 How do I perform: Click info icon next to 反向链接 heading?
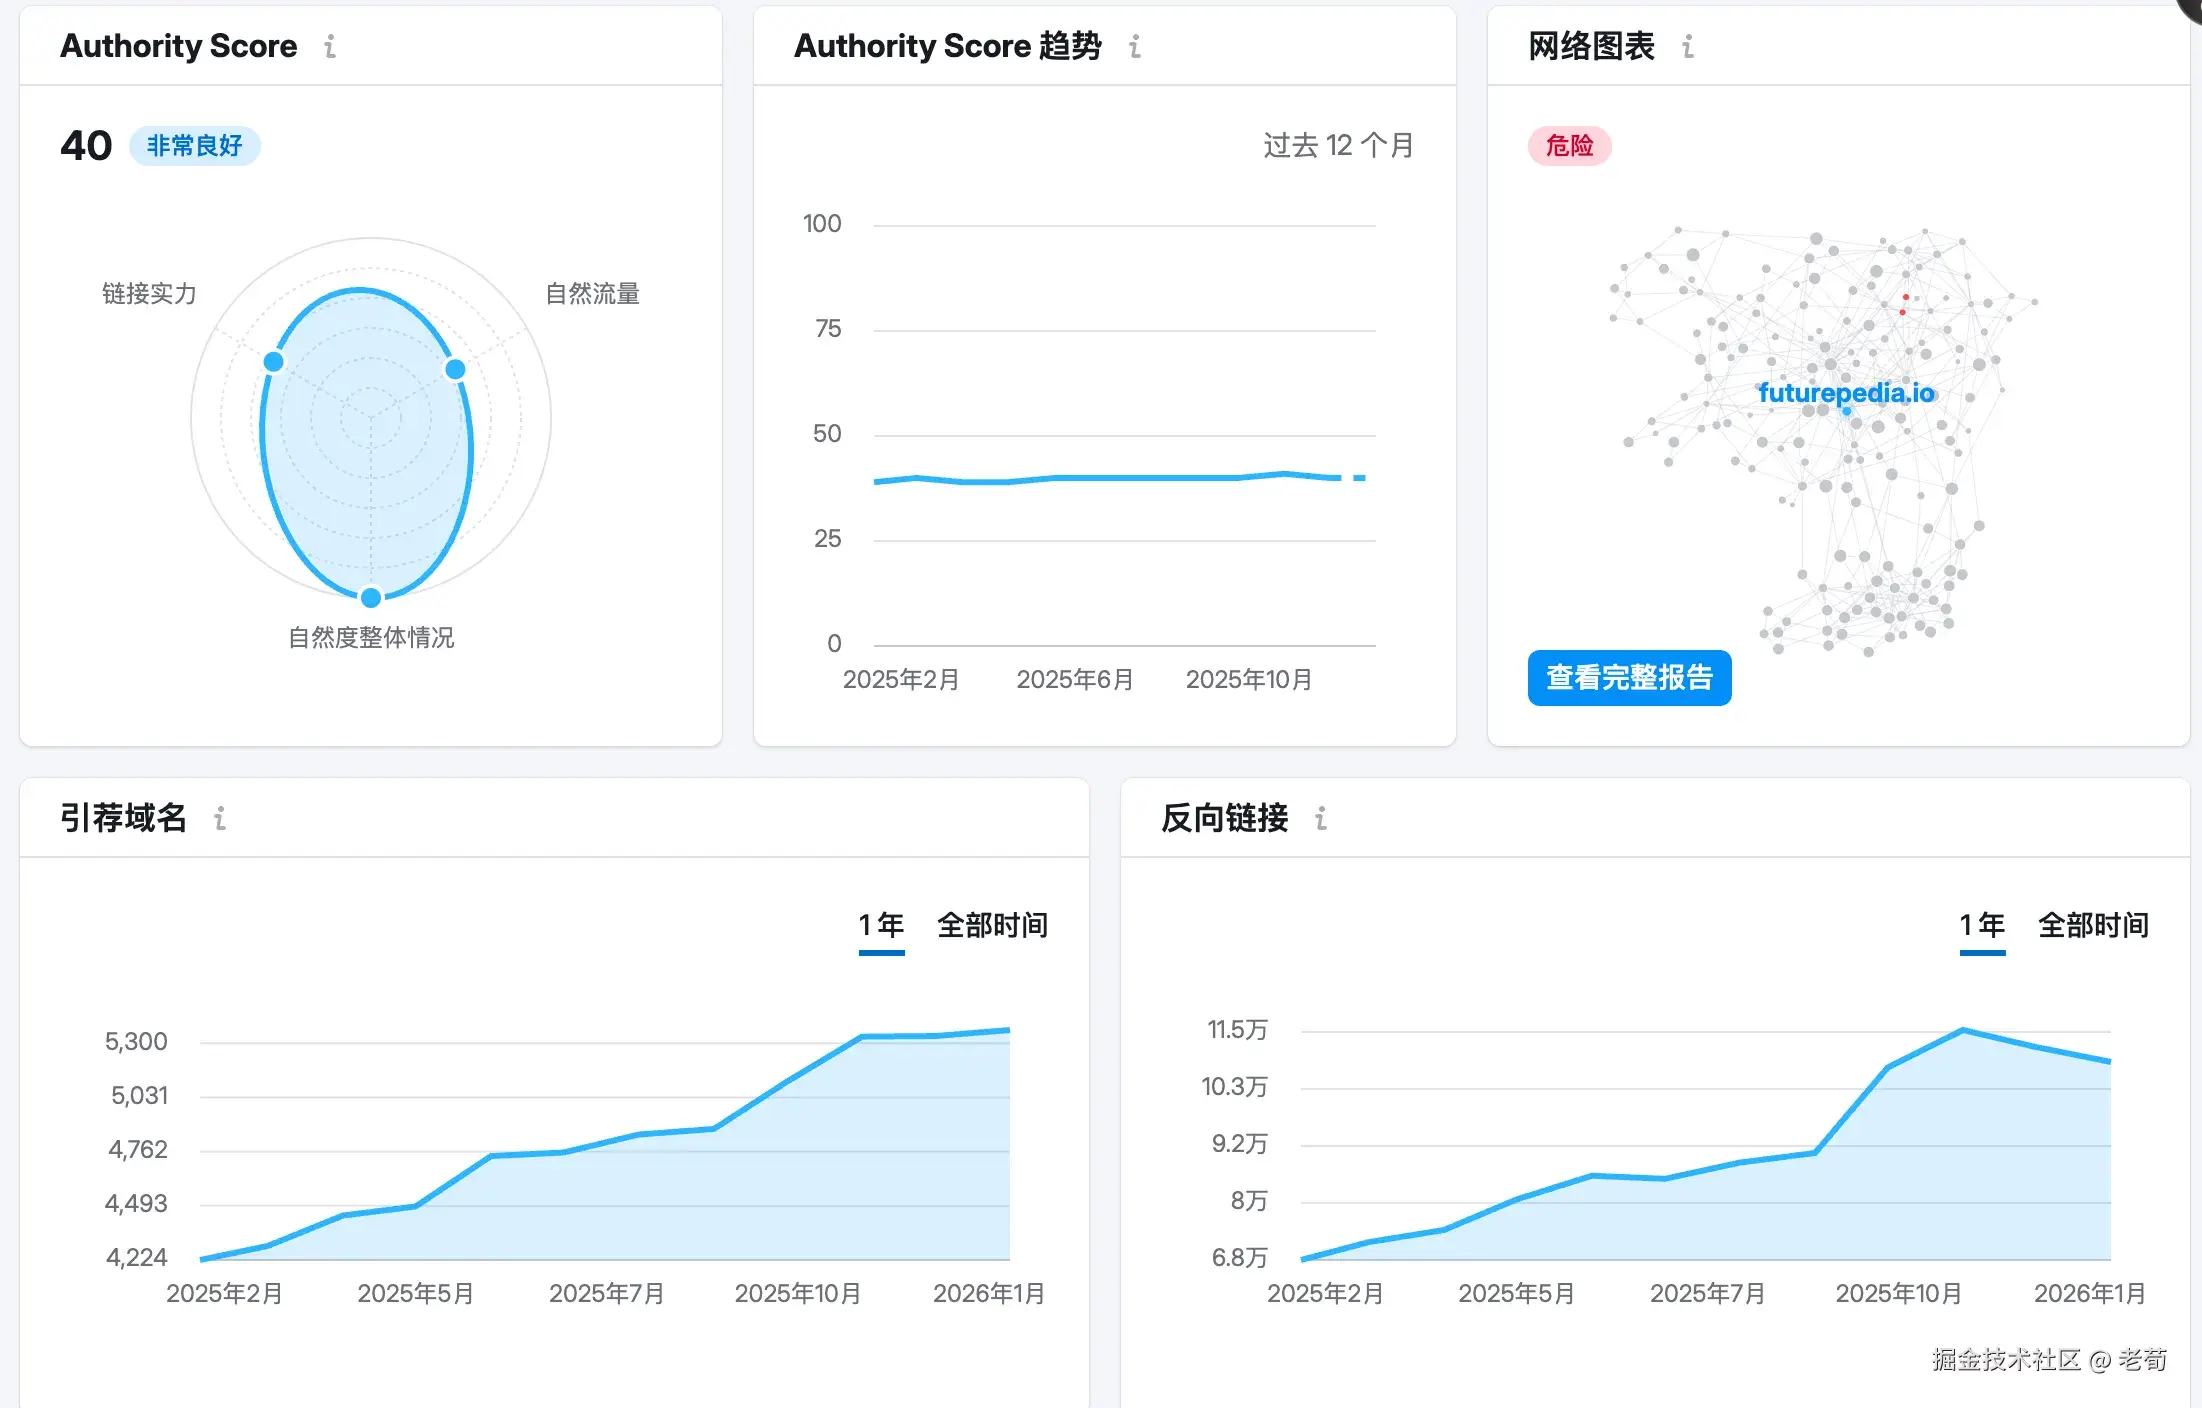pos(1321,819)
